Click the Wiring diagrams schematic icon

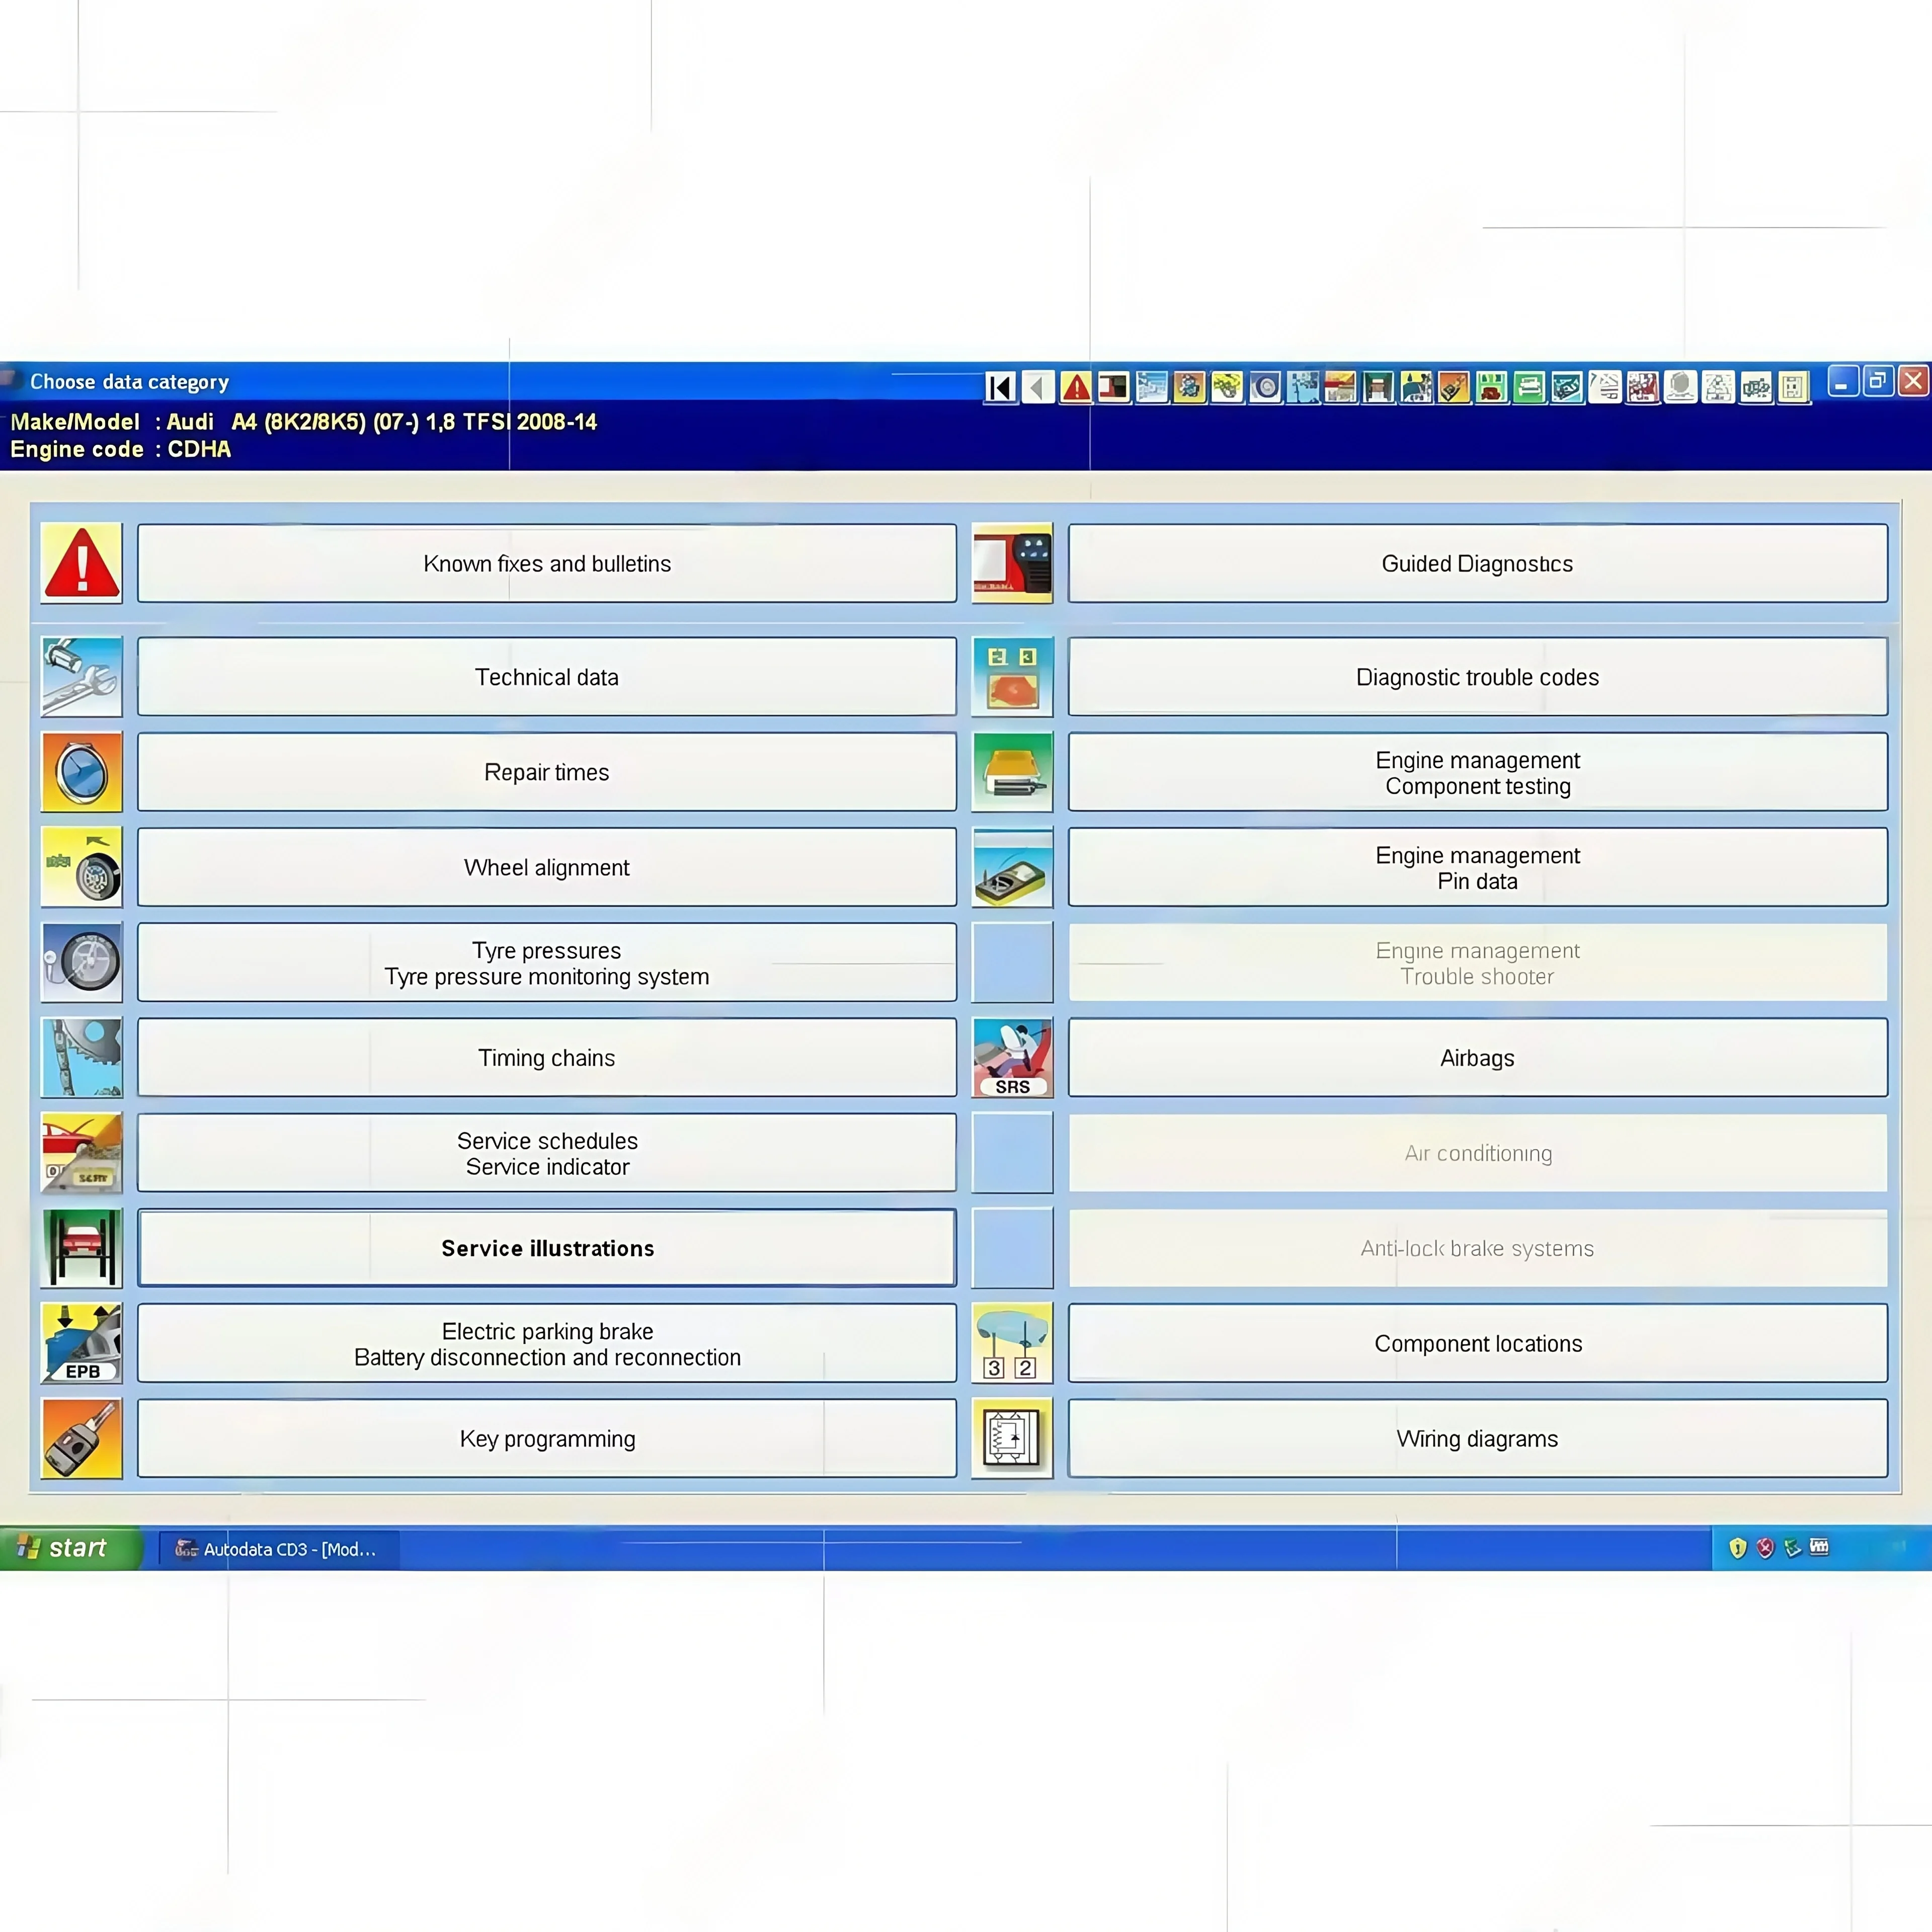(1012, 1438)
